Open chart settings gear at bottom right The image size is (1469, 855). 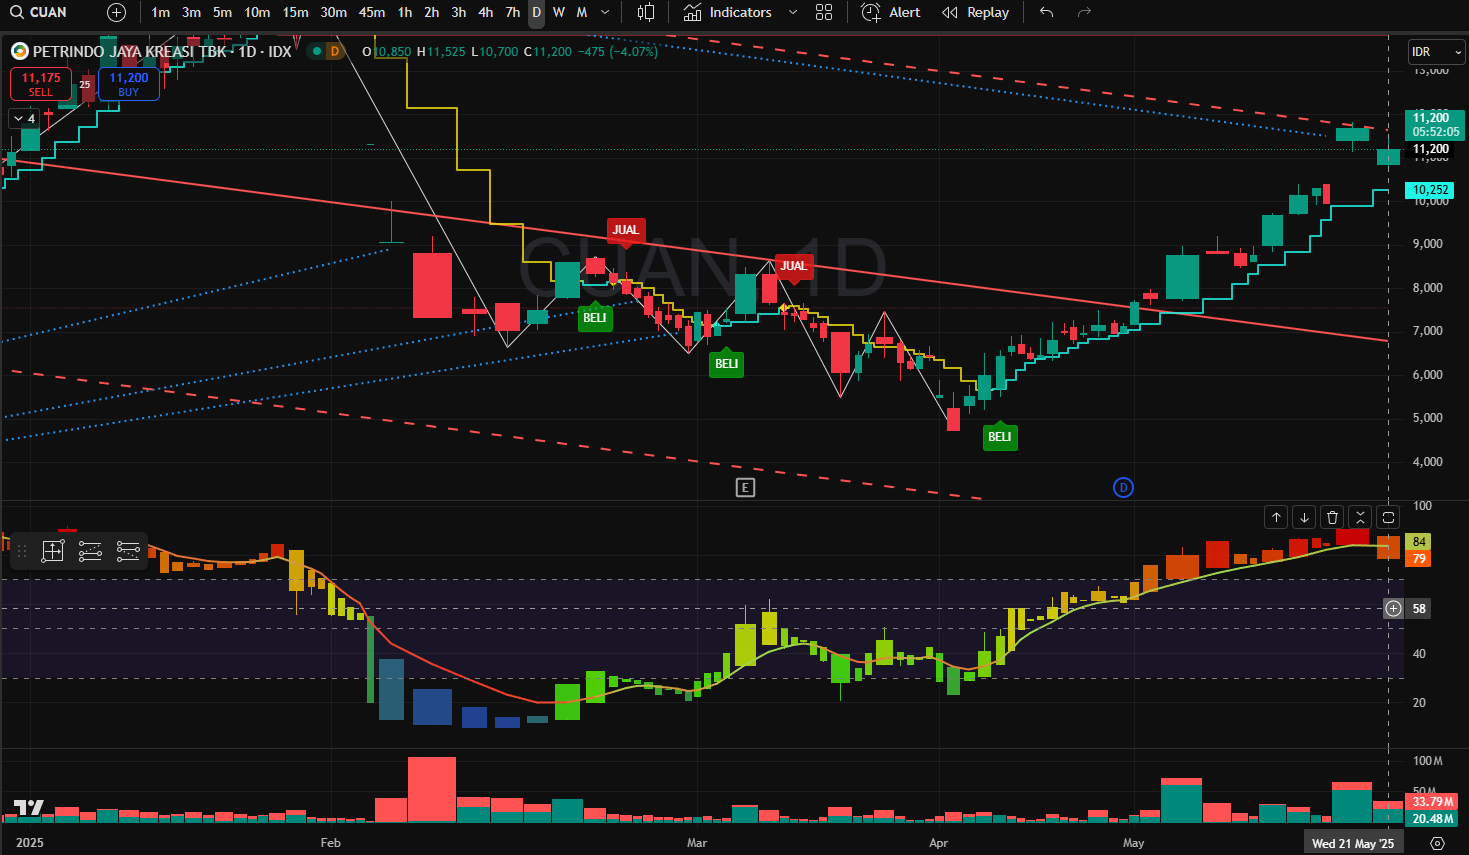pyautogui.click(x=1438, y=843)
